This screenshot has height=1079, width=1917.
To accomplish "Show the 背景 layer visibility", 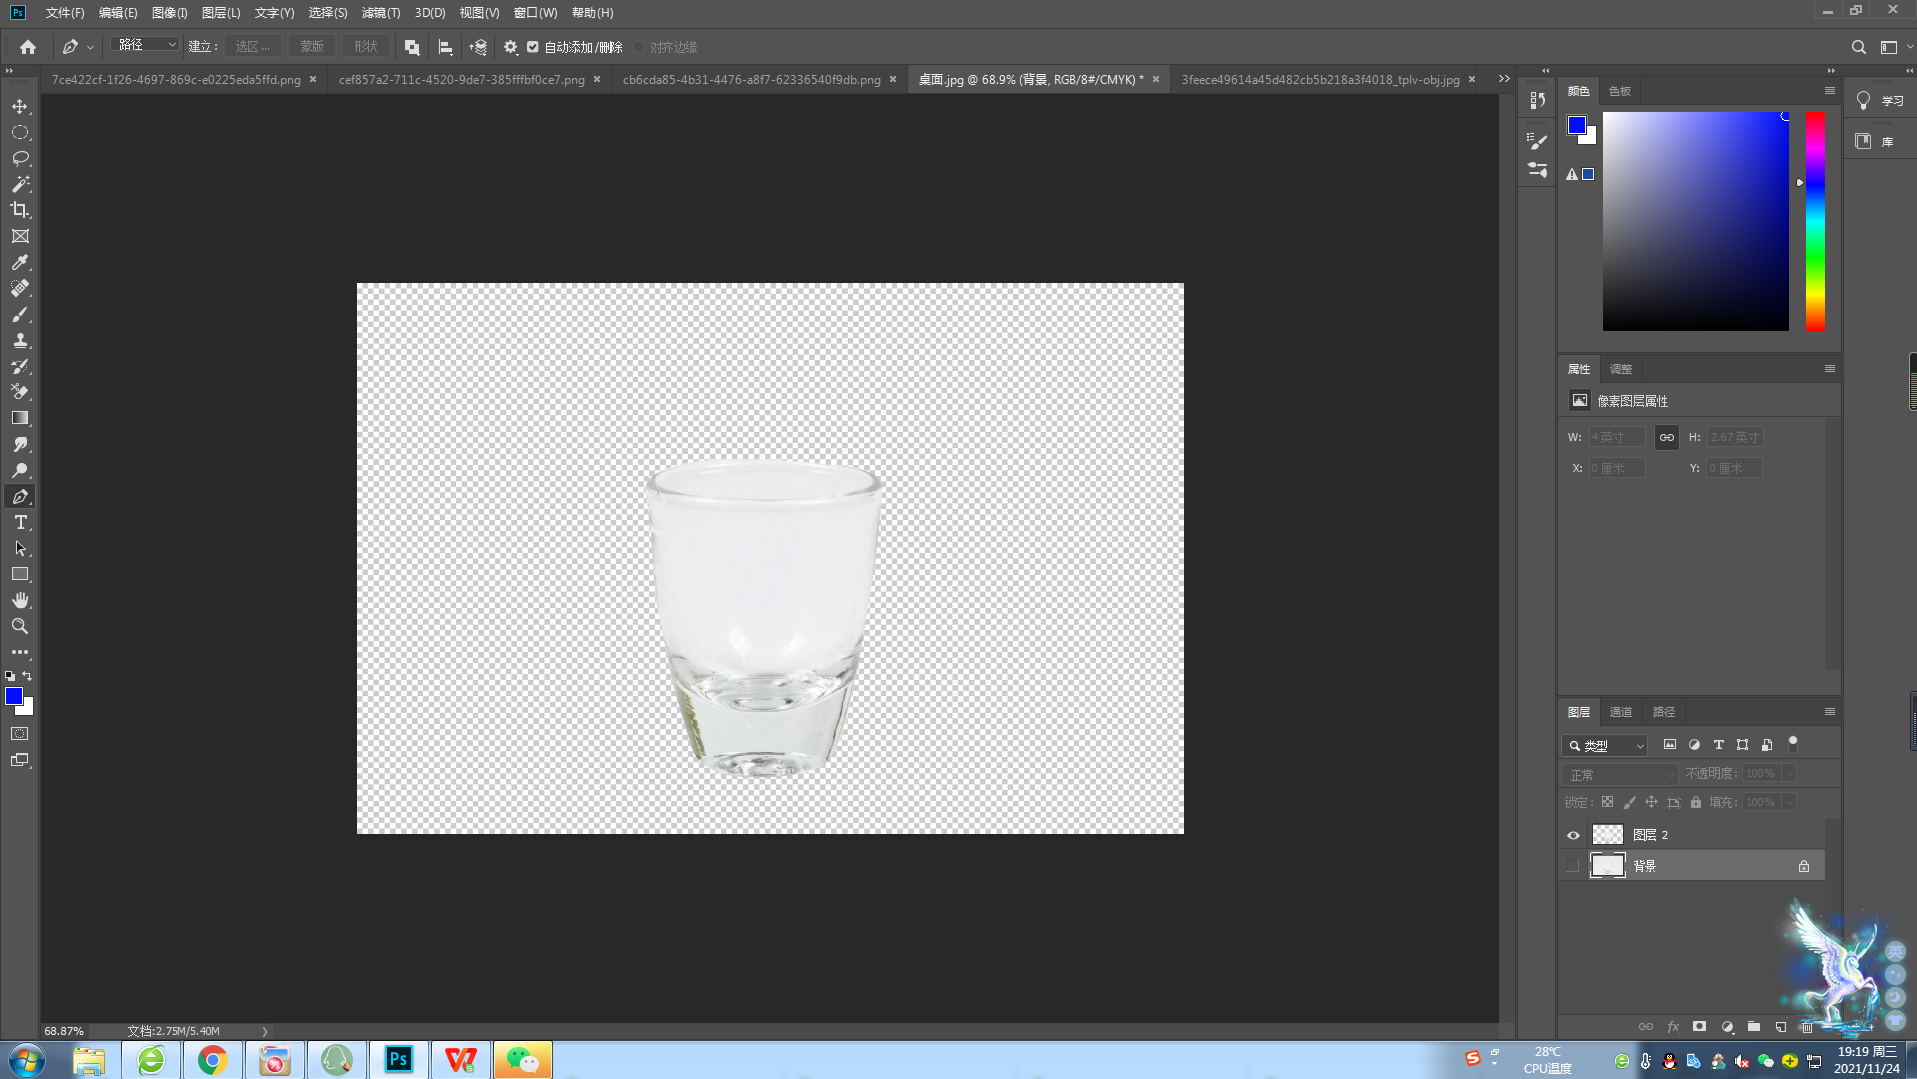I will [x=1573, y=866].
